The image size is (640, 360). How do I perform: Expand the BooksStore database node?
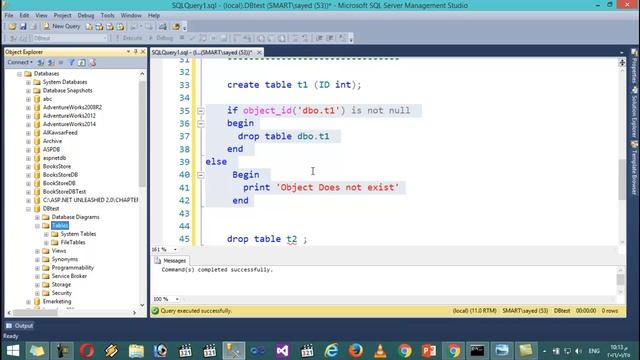[28, 167]
